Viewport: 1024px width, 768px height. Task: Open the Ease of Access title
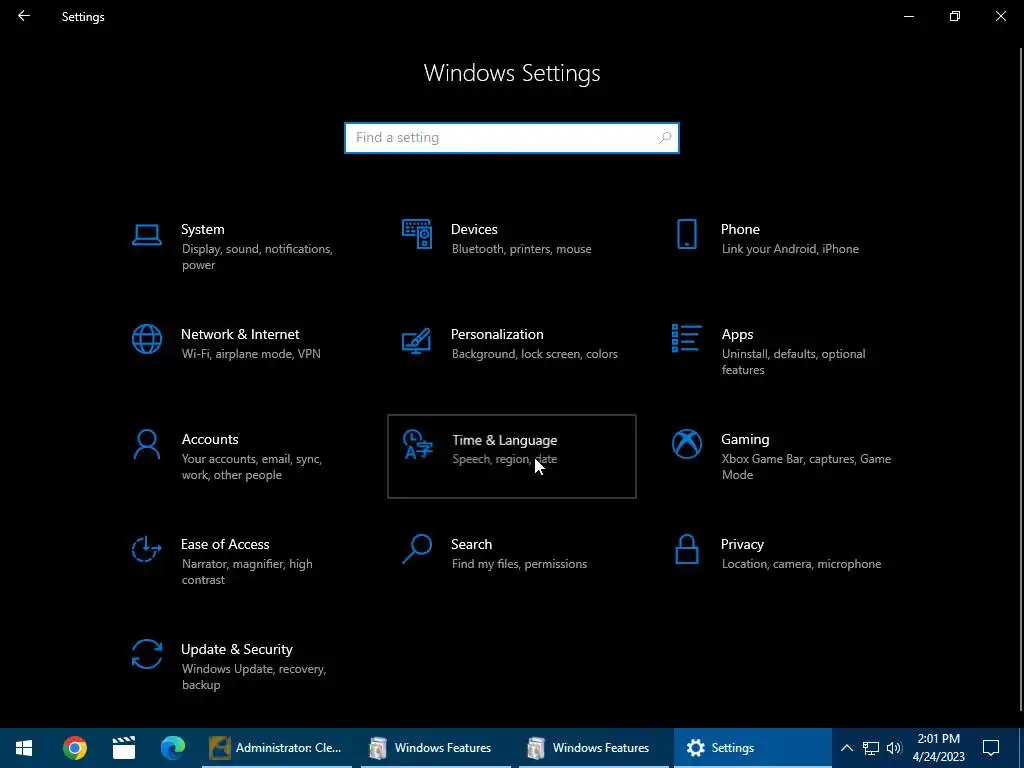[225, 545]
